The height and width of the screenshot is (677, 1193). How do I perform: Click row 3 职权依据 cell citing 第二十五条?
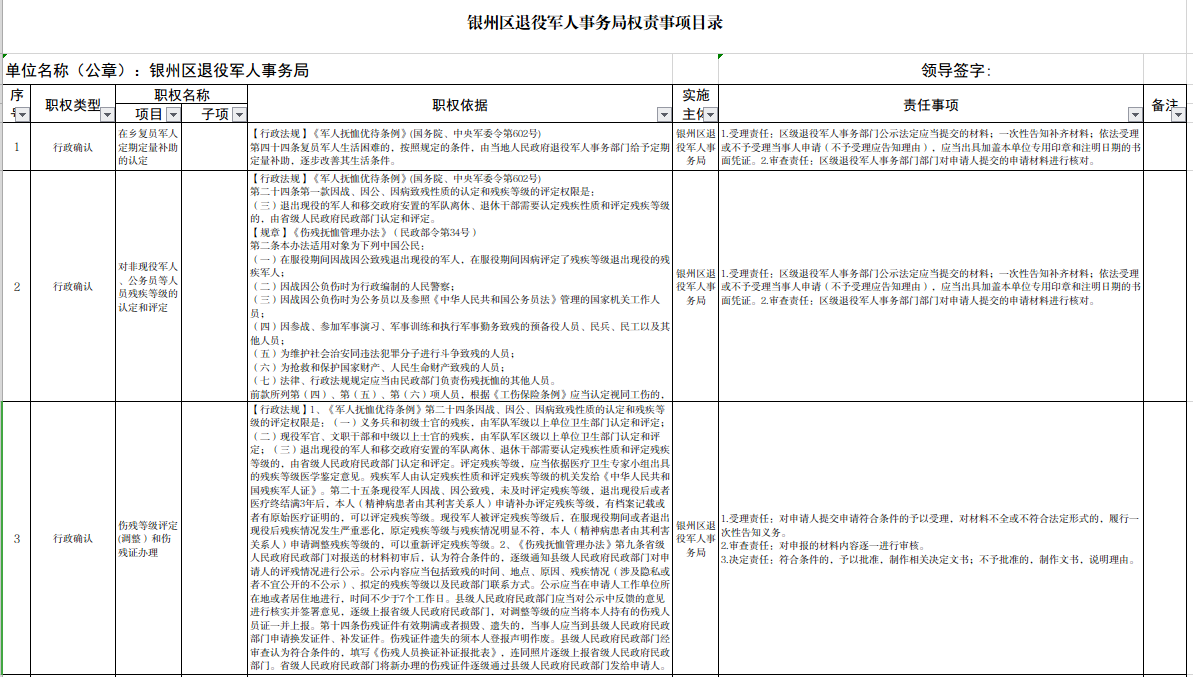[460, 539]
